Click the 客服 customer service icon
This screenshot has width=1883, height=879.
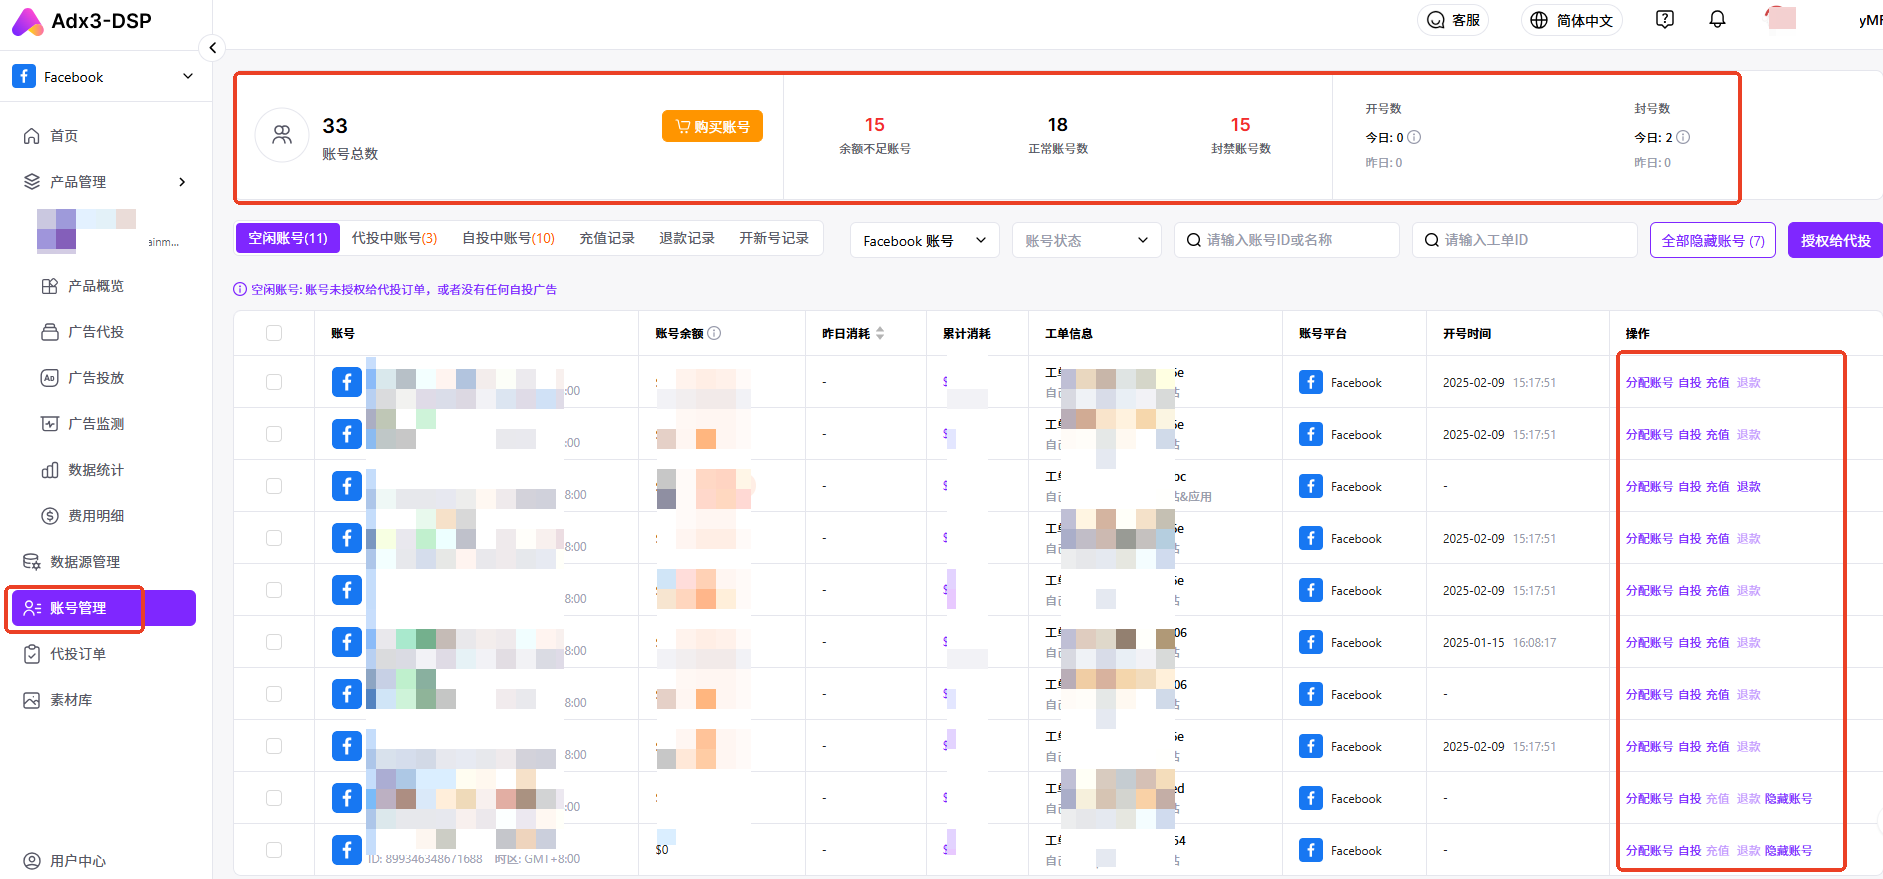tap(1453, 20)
